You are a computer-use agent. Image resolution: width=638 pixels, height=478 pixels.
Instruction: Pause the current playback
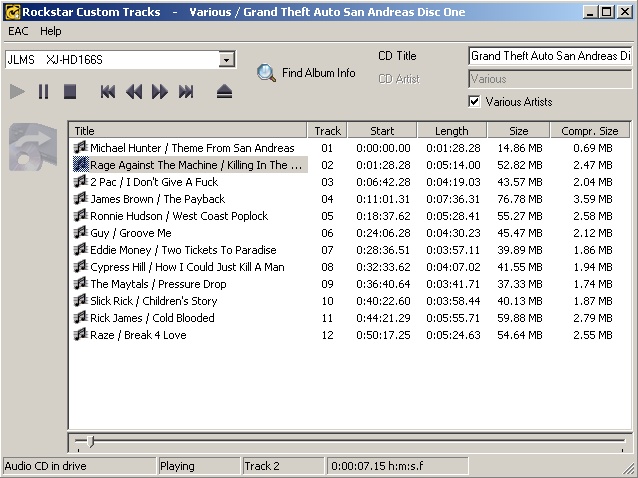(x=44, y=92)
